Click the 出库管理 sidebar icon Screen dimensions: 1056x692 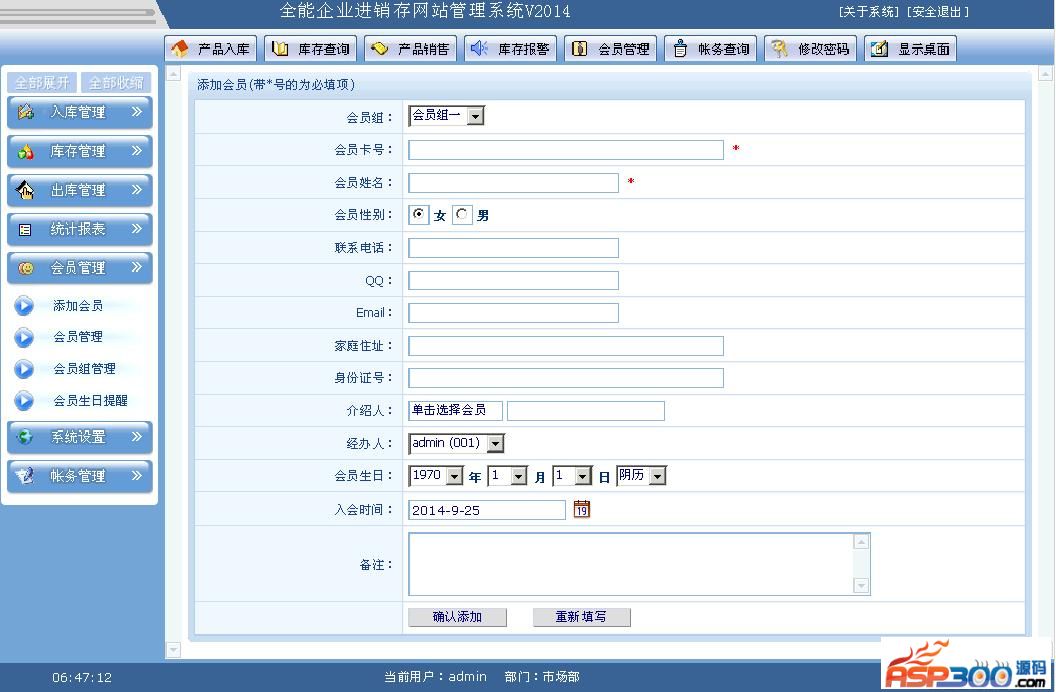[x=26, y=191]
